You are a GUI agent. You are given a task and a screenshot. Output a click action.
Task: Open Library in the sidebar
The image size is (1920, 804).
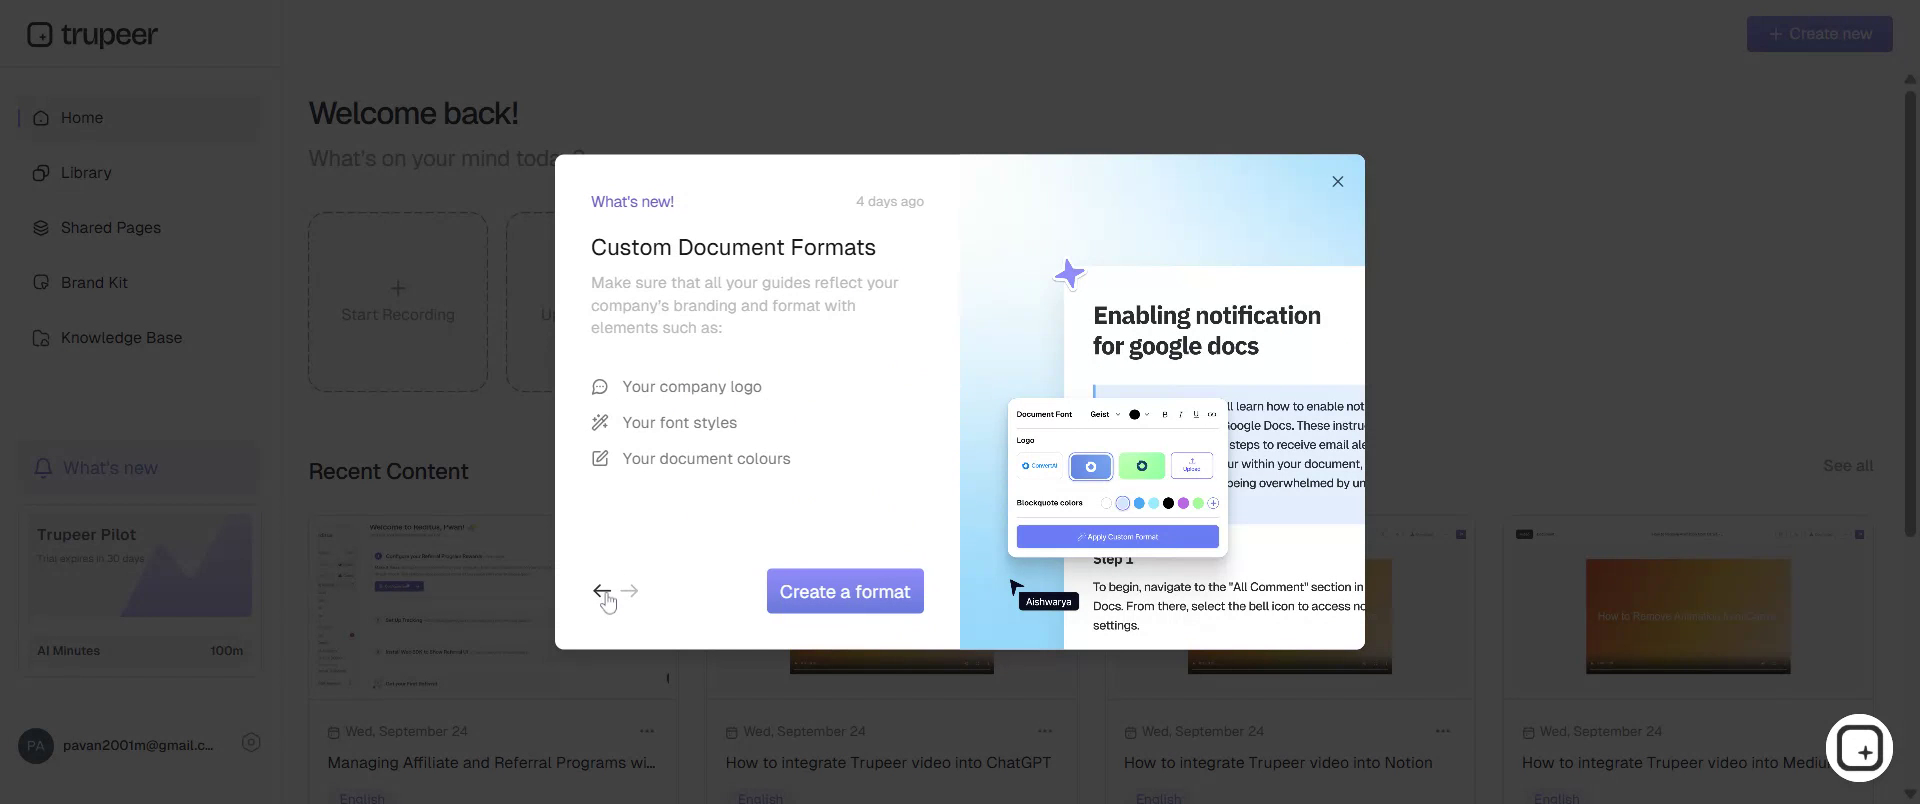139,173
